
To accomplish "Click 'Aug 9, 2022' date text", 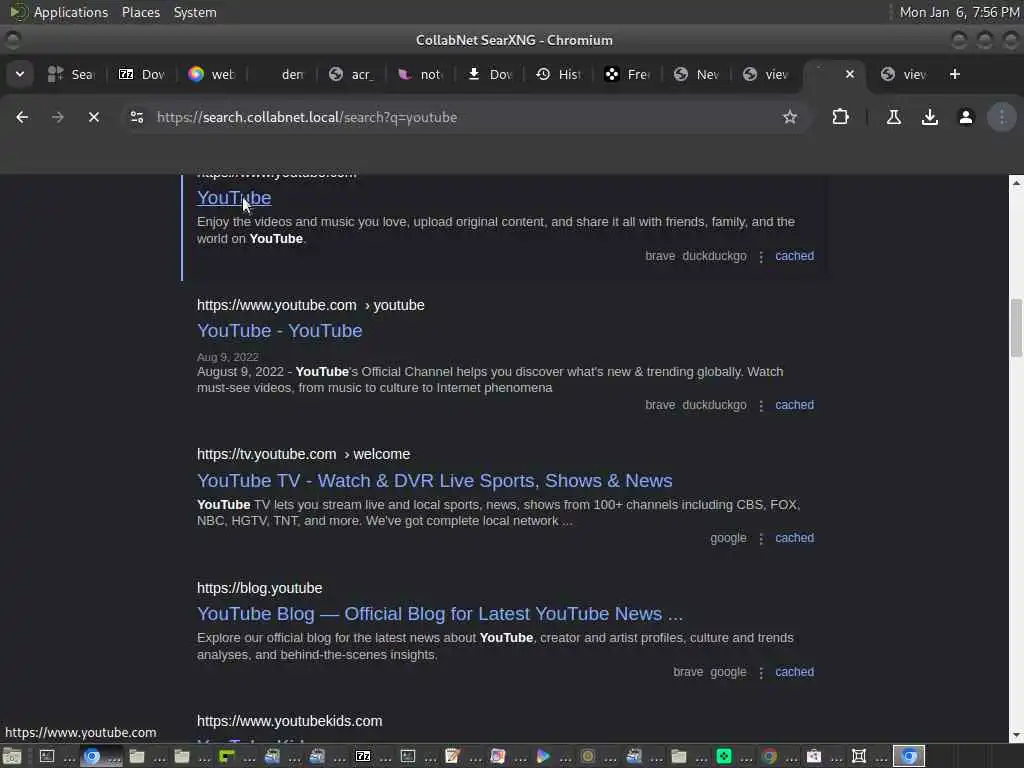I will (x=228, y=357).
